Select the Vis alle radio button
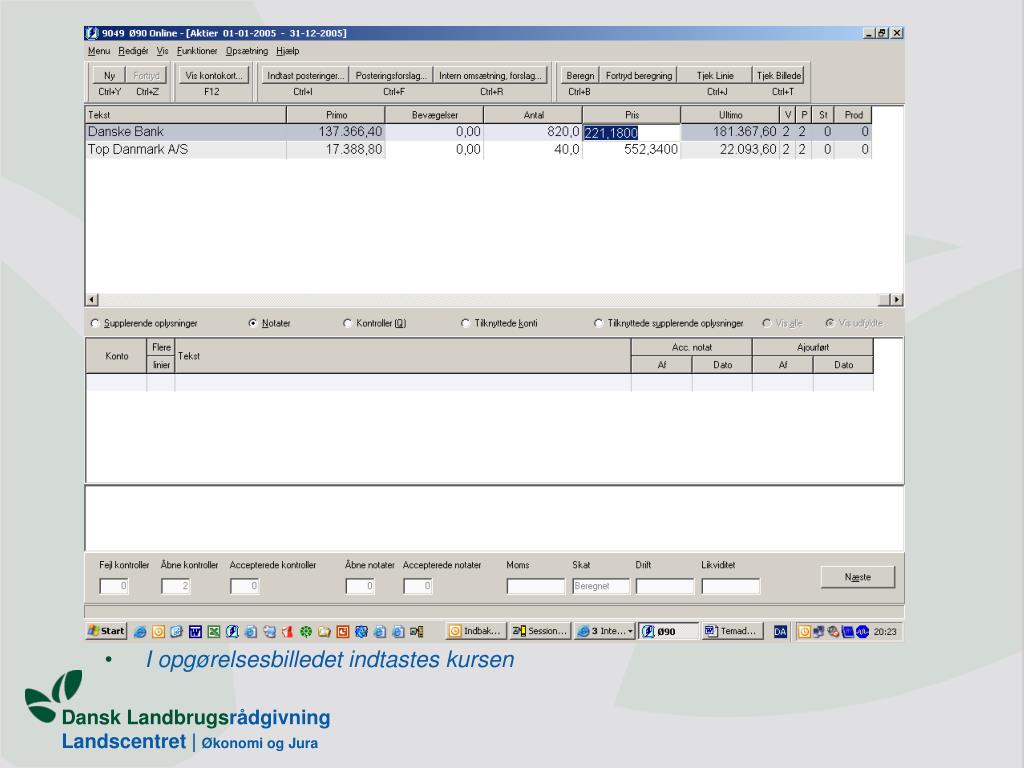Screen dimensions: 1024x768 tap(767, 323)
